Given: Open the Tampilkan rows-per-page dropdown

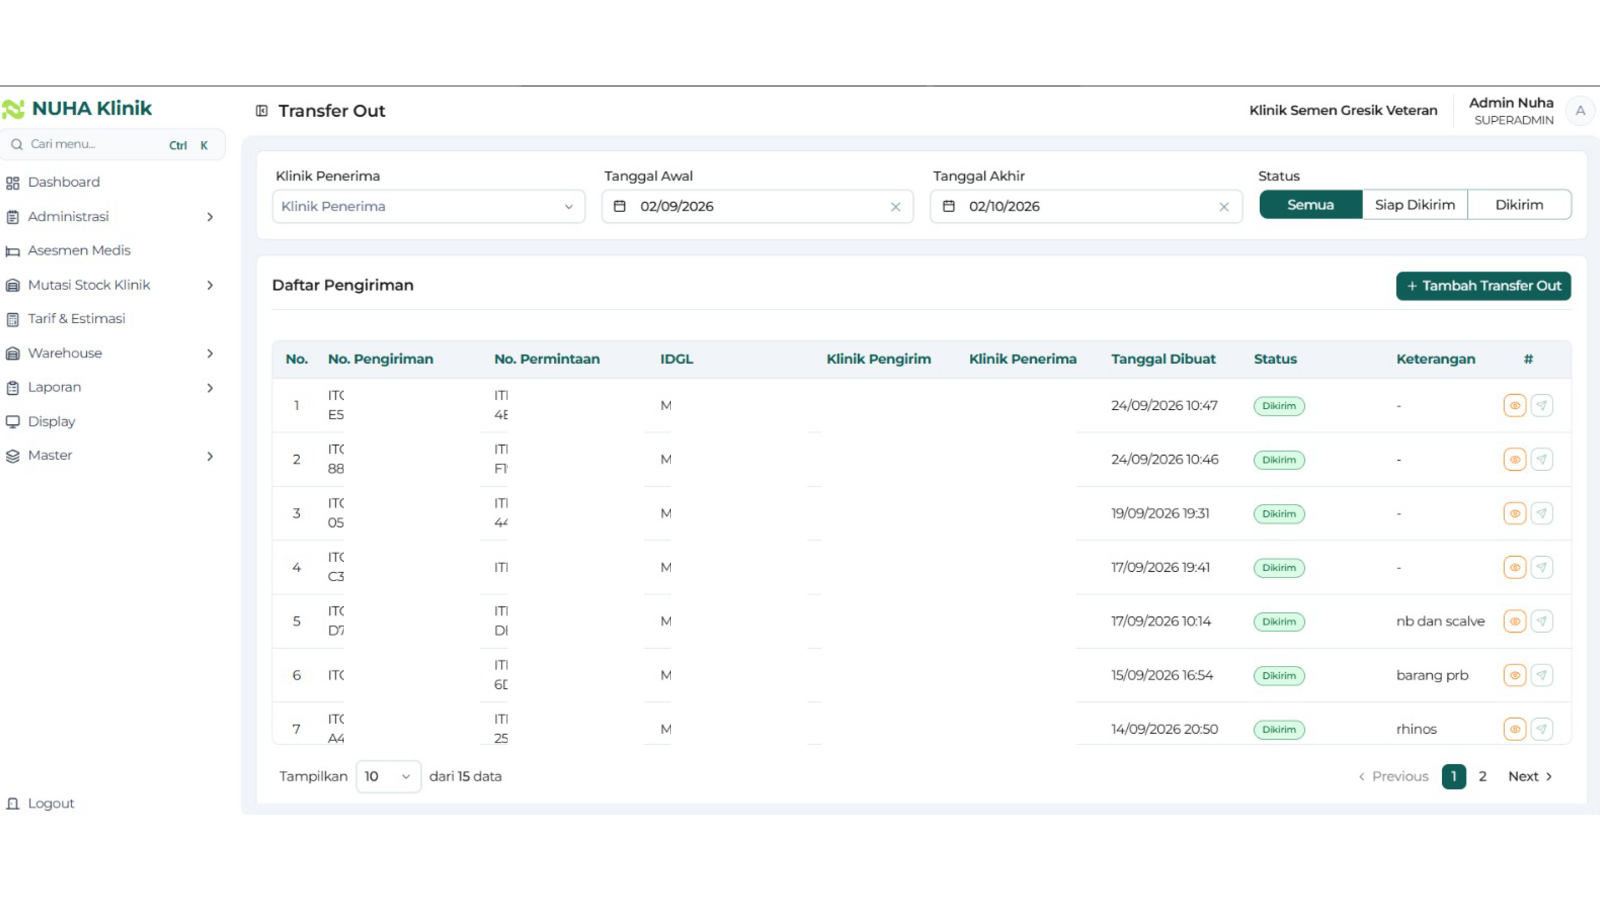Looking at the screenshot, I should 388,777.
